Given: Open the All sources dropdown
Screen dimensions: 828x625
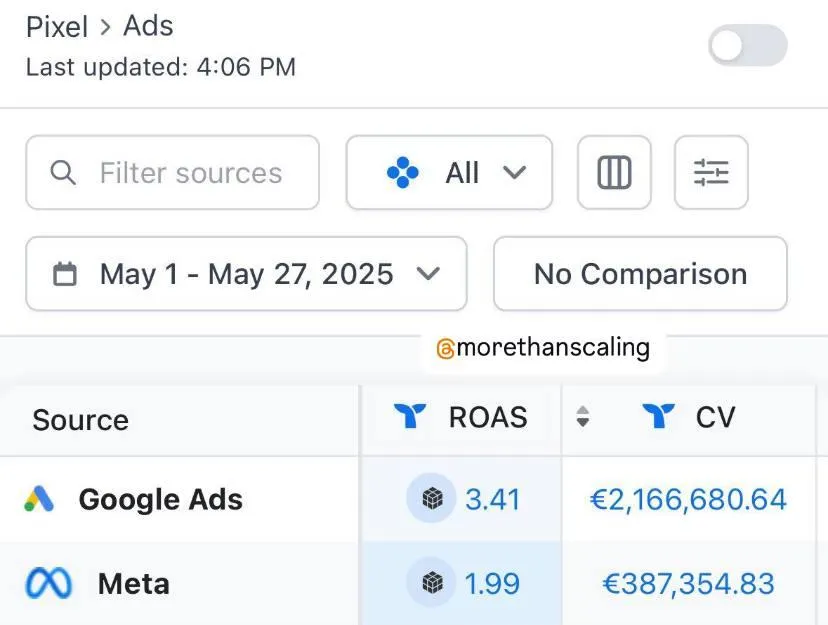Looking at the screenshot, I should pos(449,173).
